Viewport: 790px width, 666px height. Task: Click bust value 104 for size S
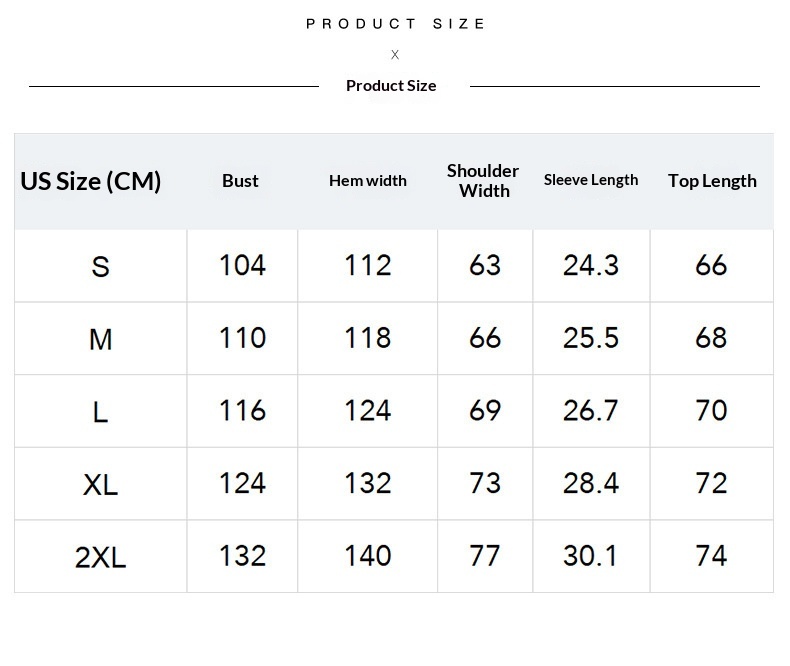[242, 265]
